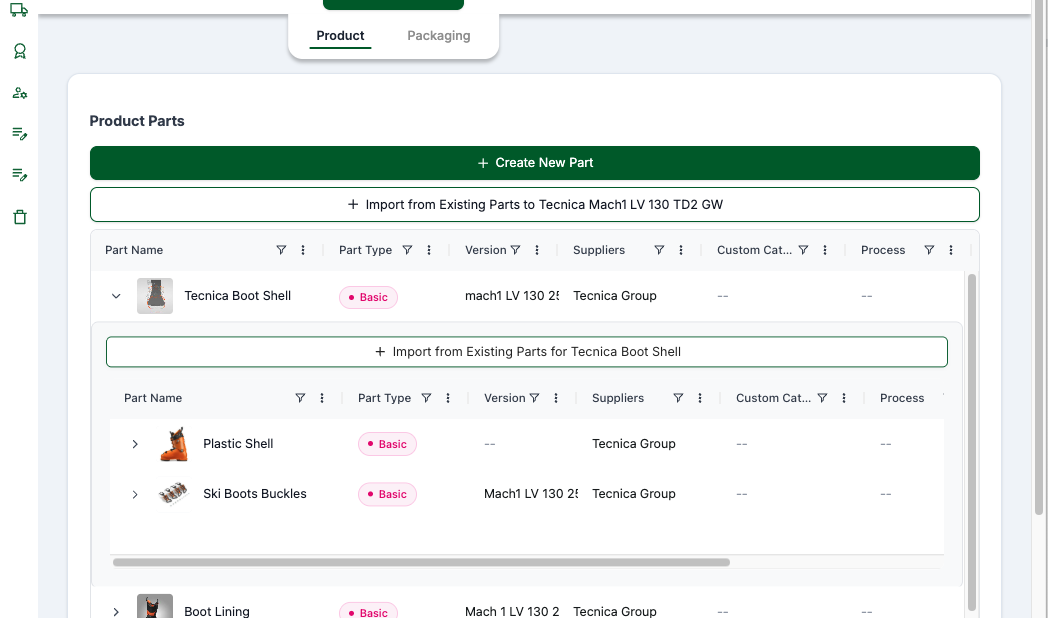Screen dimensions: 1048x618
Task: Filter the top-level Process column
Action: [x=929, y=250]
